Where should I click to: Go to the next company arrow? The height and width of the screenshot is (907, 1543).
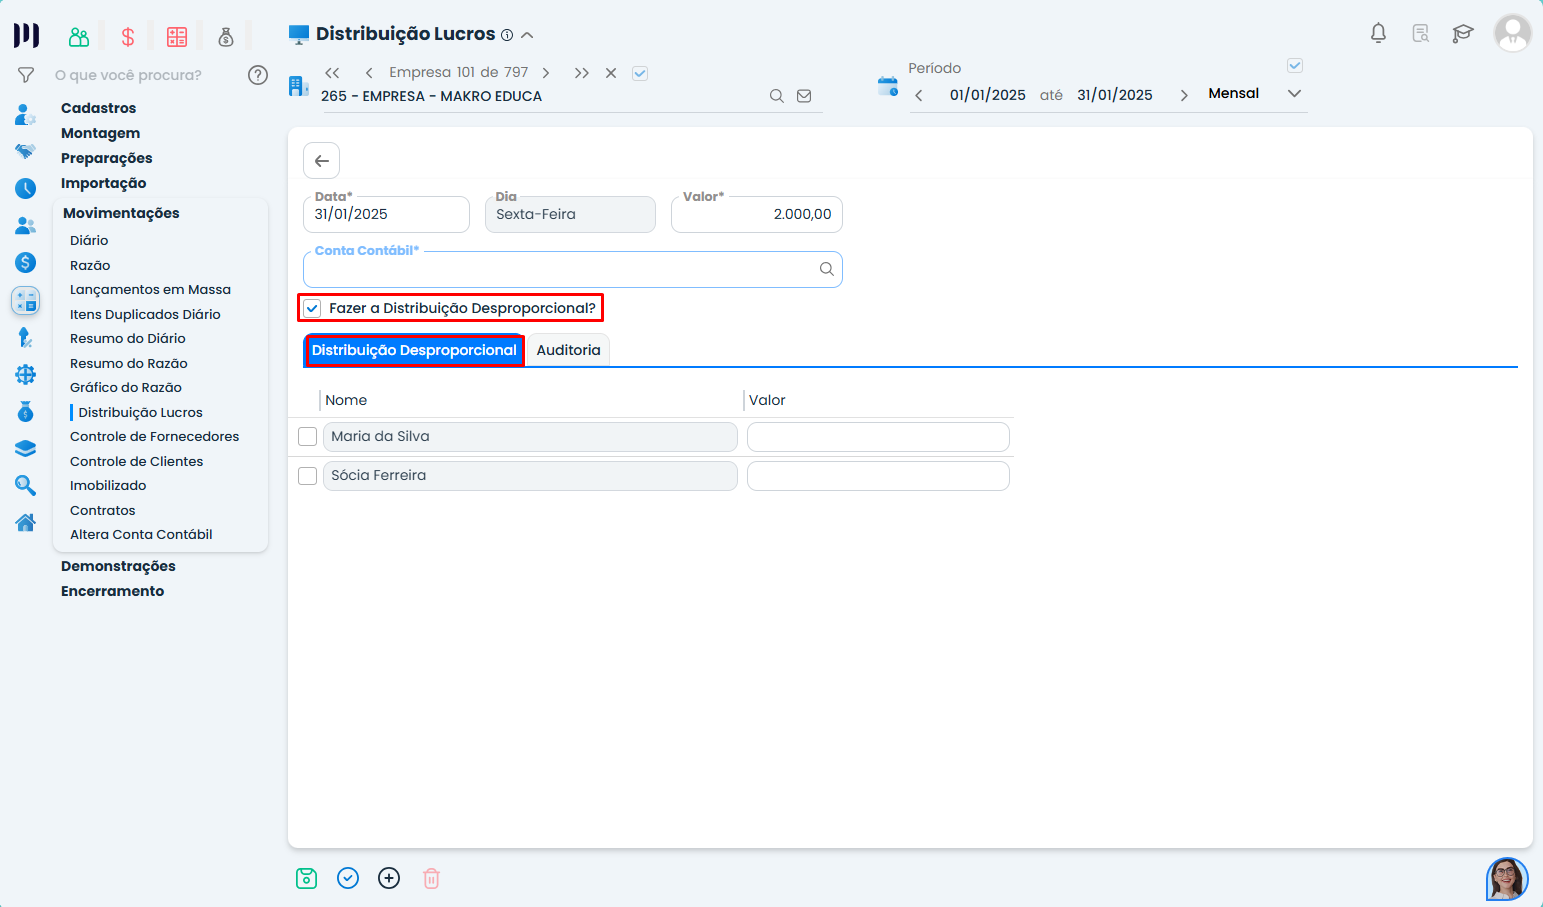coord(546,73)
